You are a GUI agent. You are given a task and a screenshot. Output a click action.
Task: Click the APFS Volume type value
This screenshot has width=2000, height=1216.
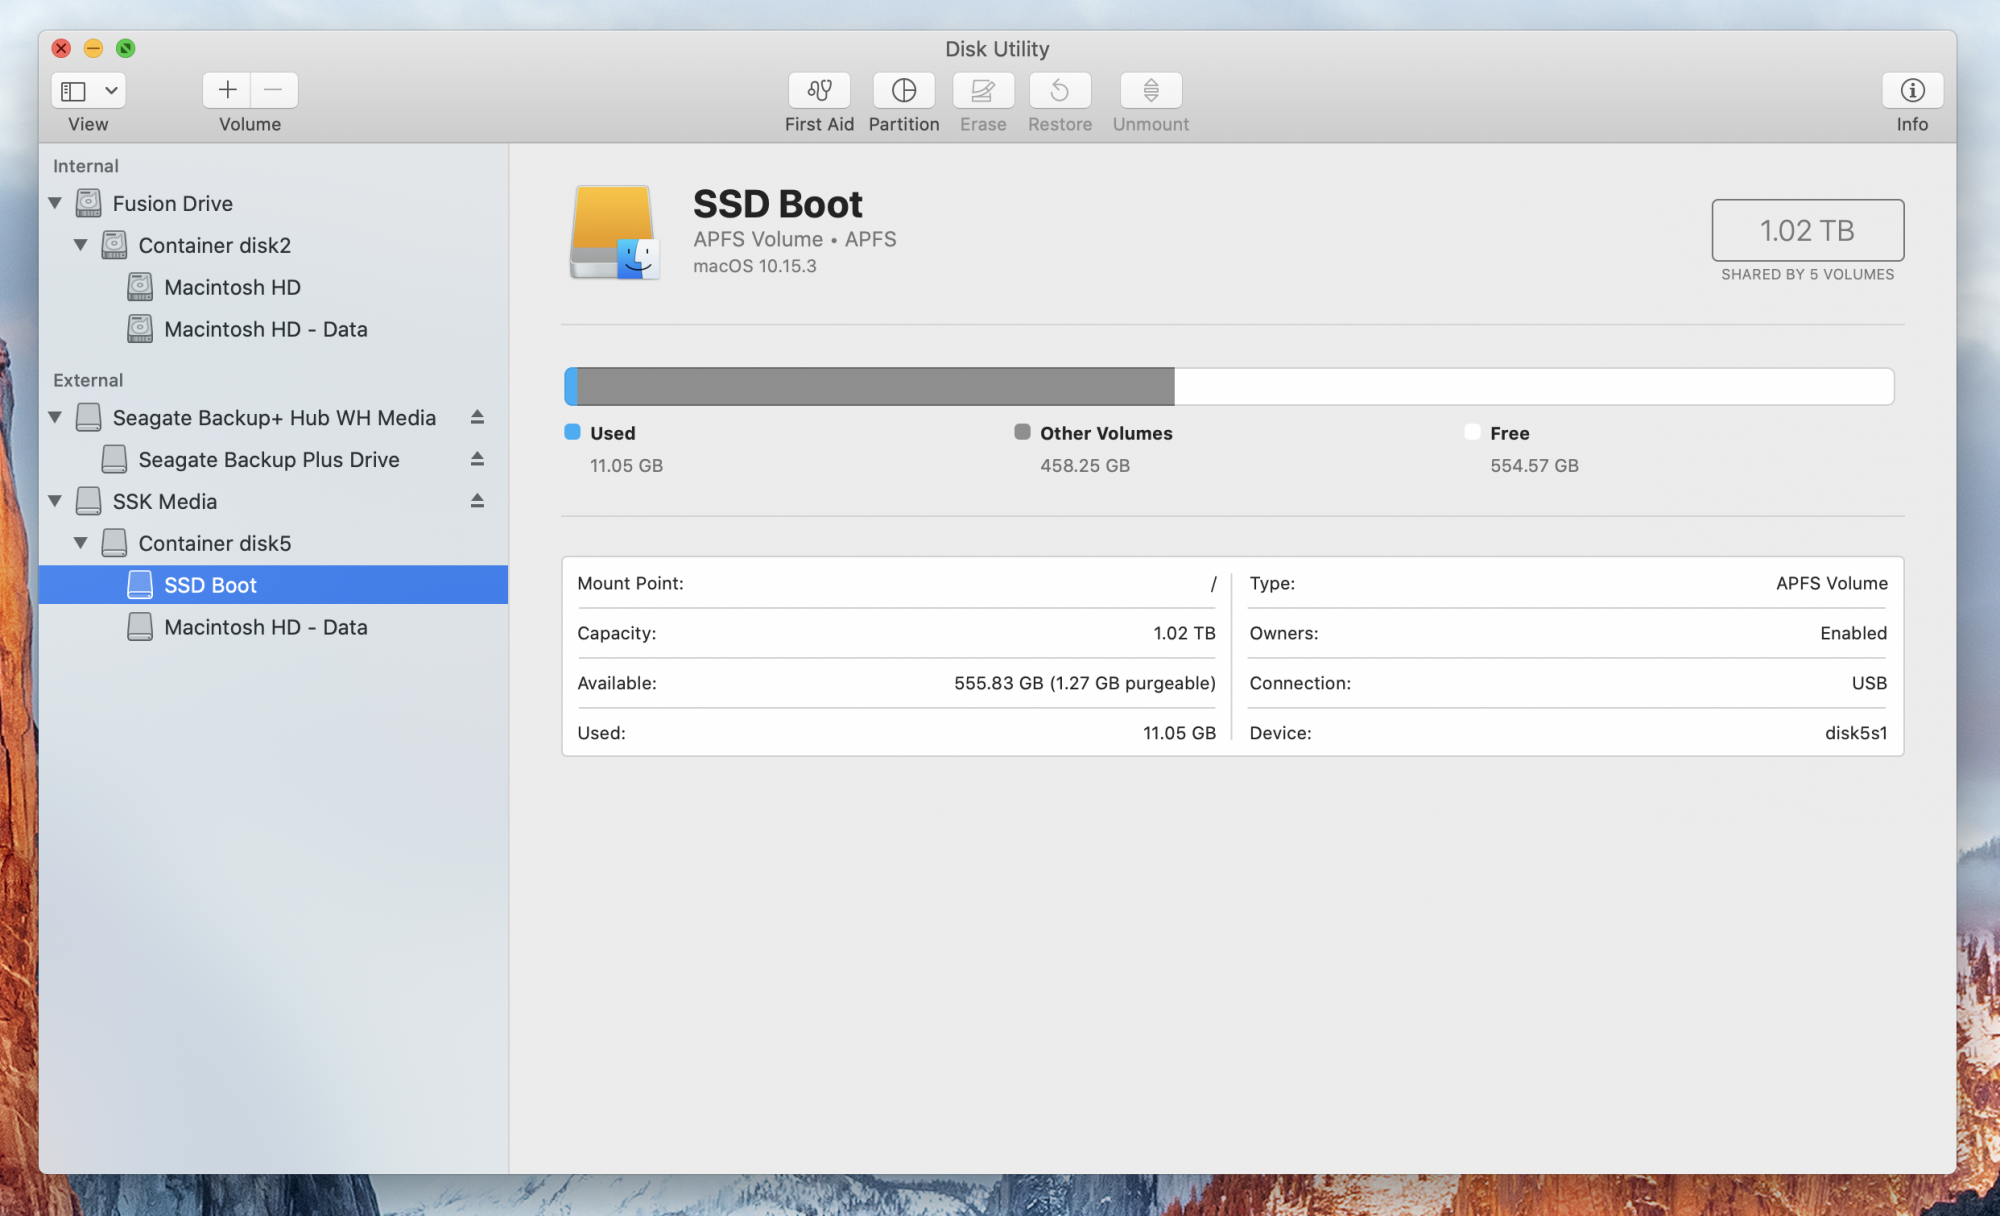pos(1832,583)
